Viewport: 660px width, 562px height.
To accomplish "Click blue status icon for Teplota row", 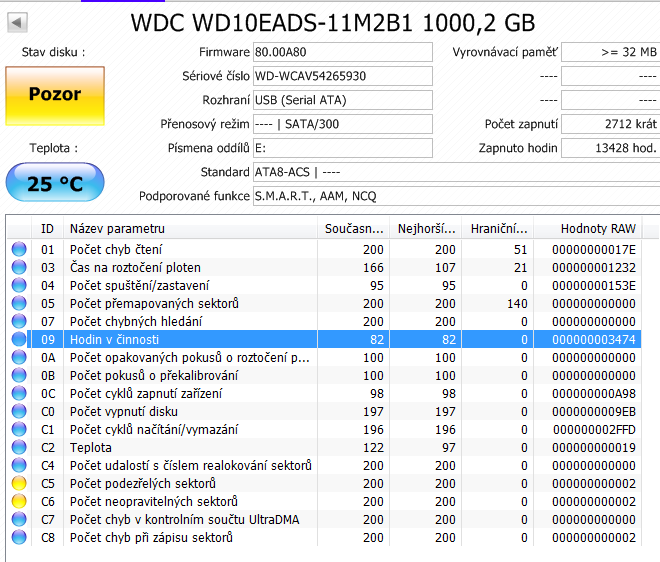I will tap(19, 447).
